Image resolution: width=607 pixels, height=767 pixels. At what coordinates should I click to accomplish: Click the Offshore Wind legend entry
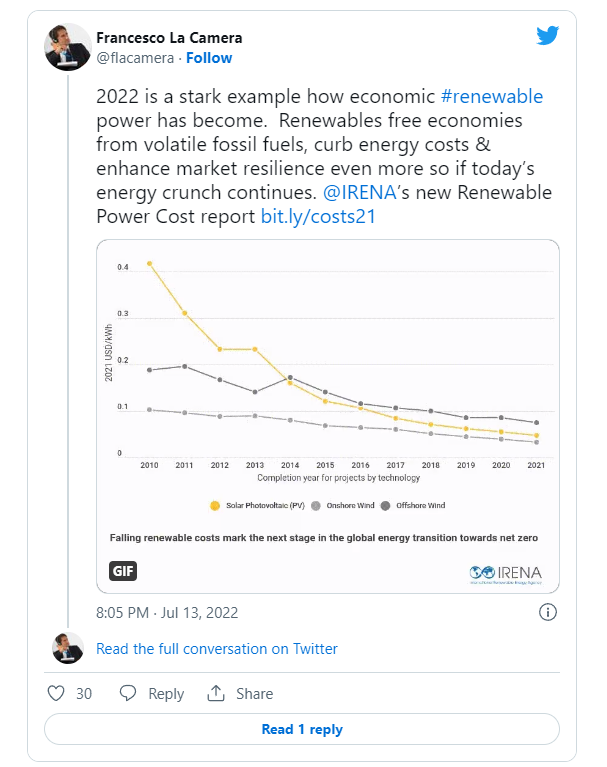coord(412,505)
